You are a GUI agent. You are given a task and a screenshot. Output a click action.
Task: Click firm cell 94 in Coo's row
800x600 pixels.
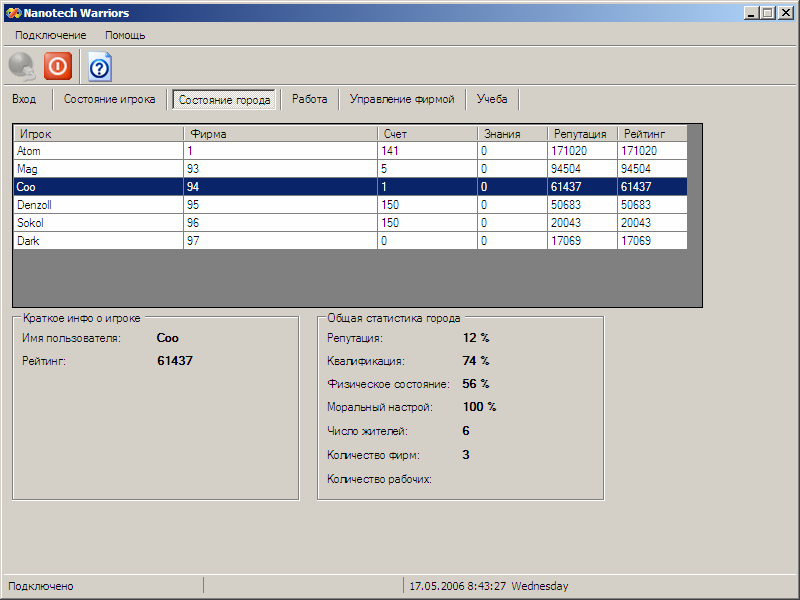[x=280, y=187]
